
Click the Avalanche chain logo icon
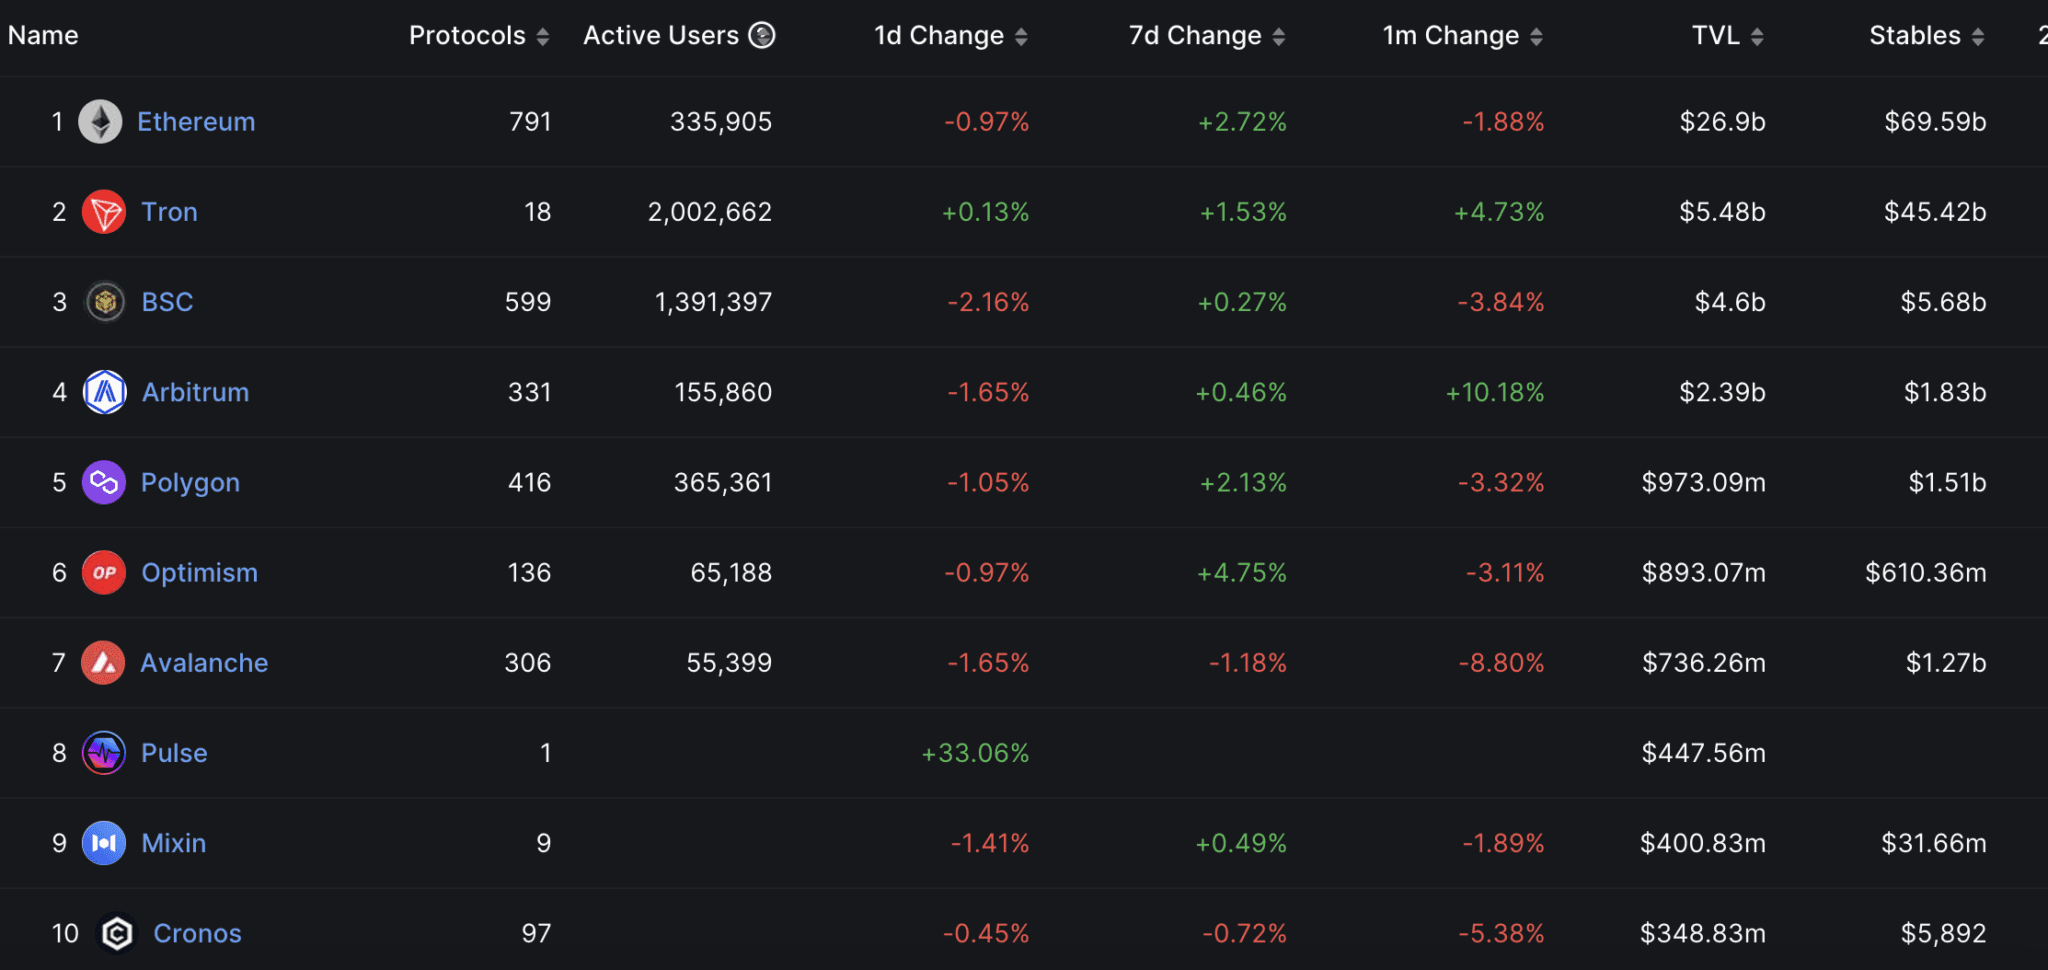(103, 662)
